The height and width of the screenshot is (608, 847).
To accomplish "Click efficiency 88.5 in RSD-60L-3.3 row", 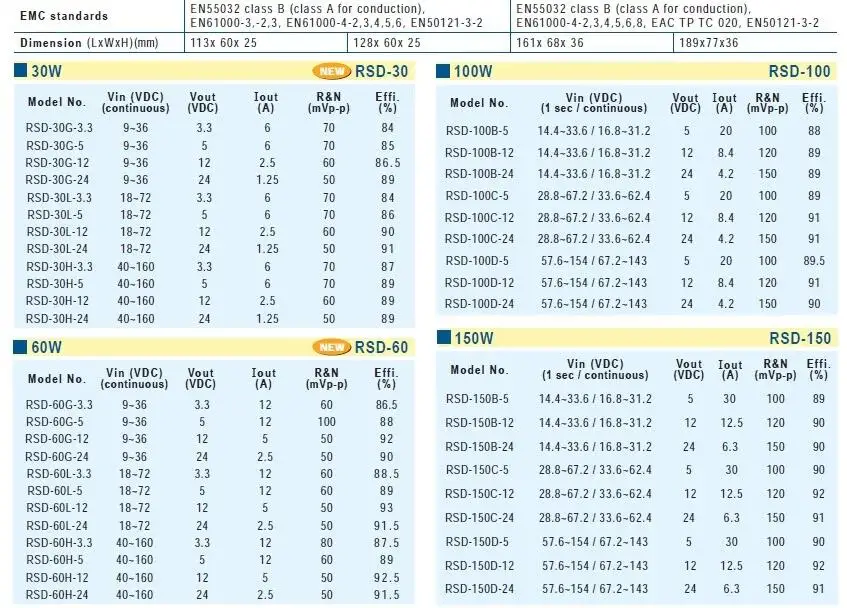I will (386, 474).
